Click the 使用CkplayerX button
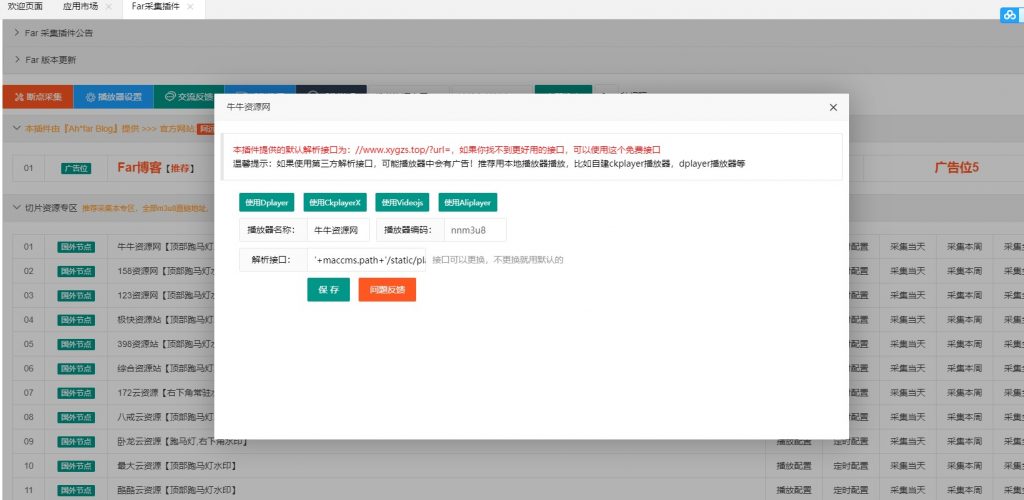 [334, 202]
